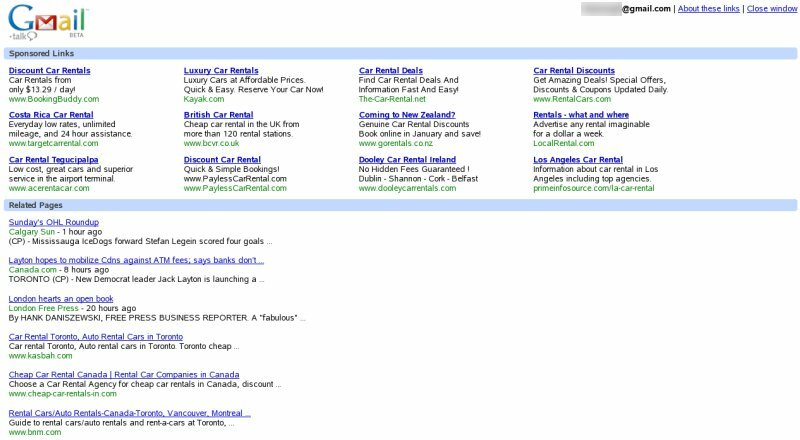Viewport: 800px width, 440px height.
Task: Open the British Car Rental ad
Action: (218, 115)
